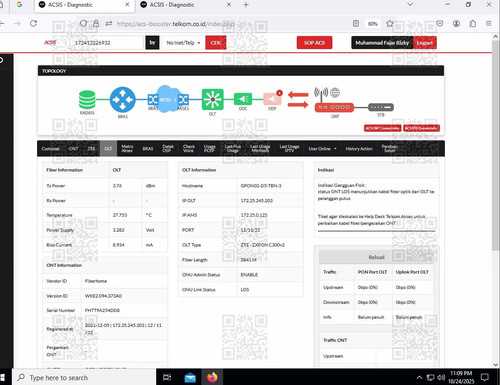Click the blue BRAS router icon

123,99
